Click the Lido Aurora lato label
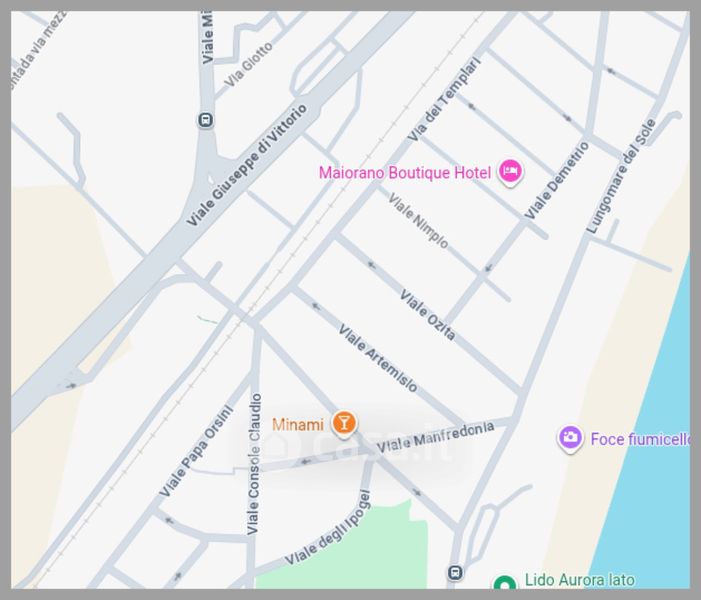The height and width of the screenshot is (600, 701). pos(580,580)
